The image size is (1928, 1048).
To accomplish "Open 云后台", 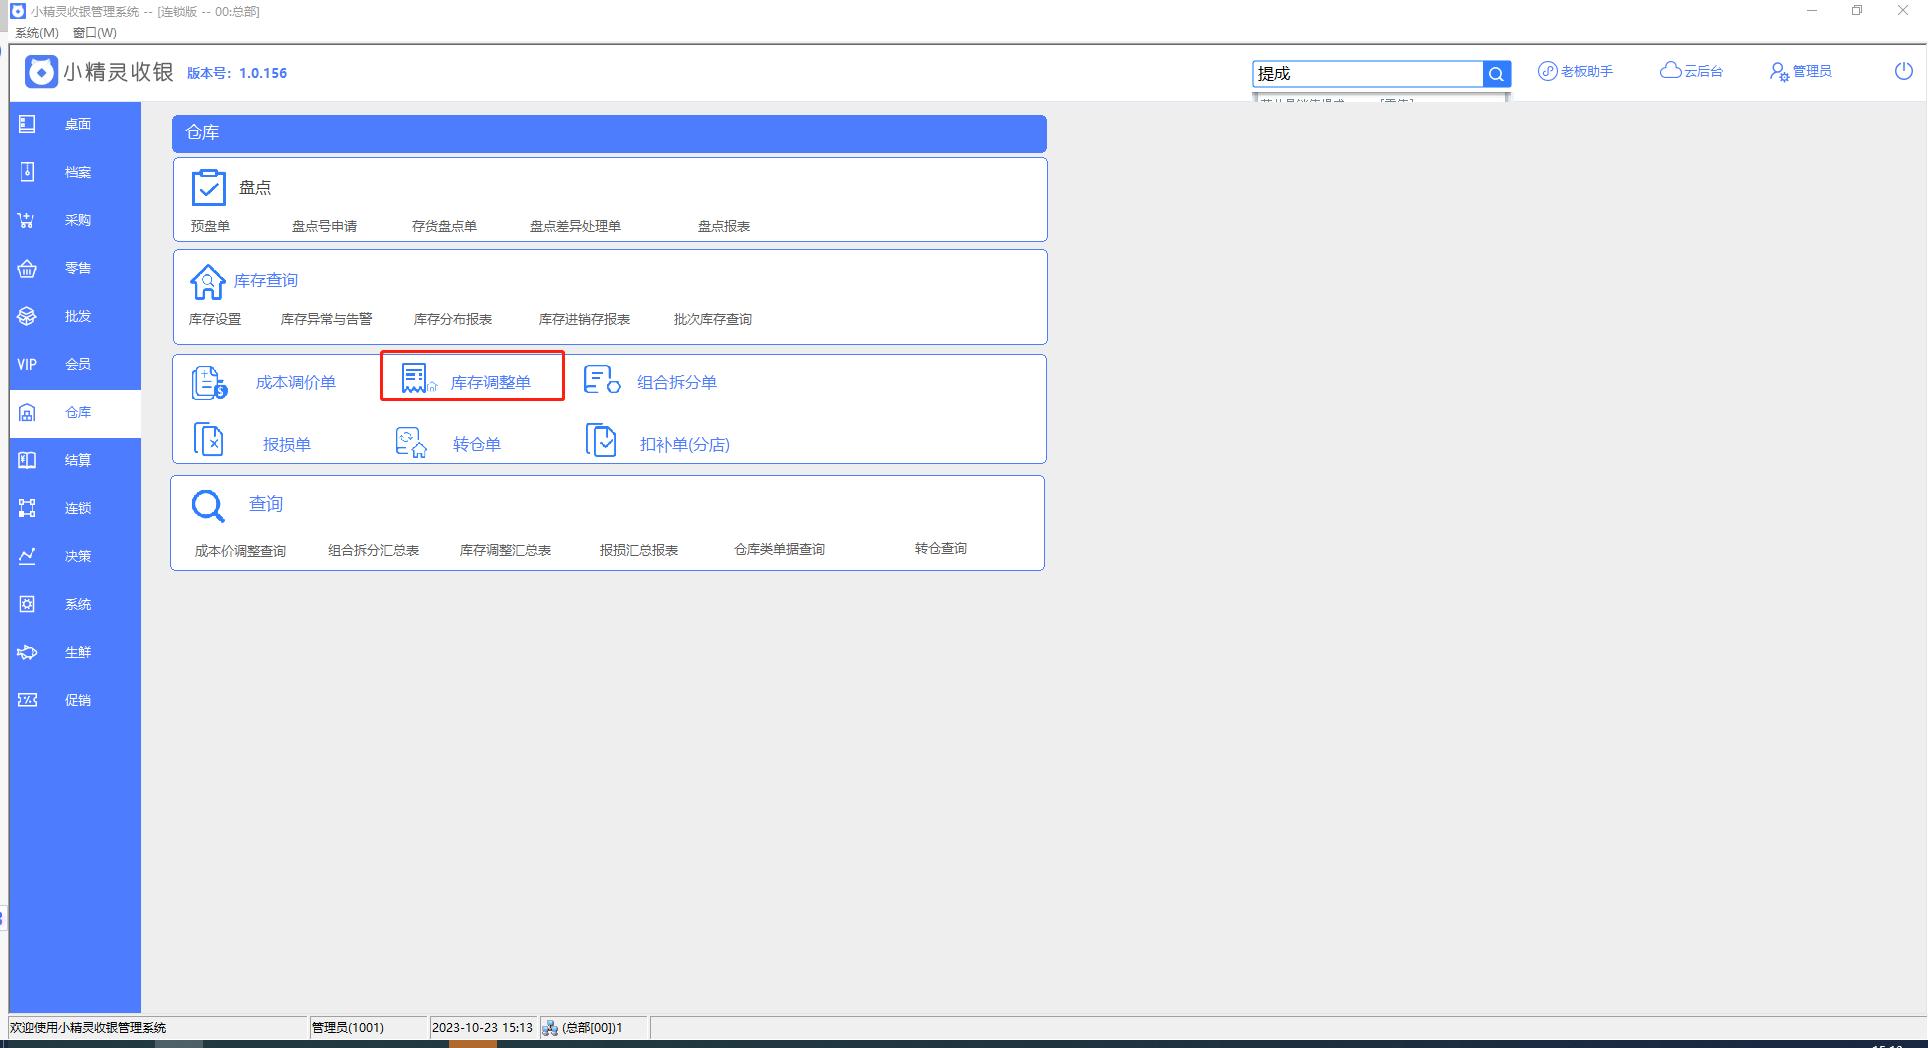I will click(x=1691, y=71).
